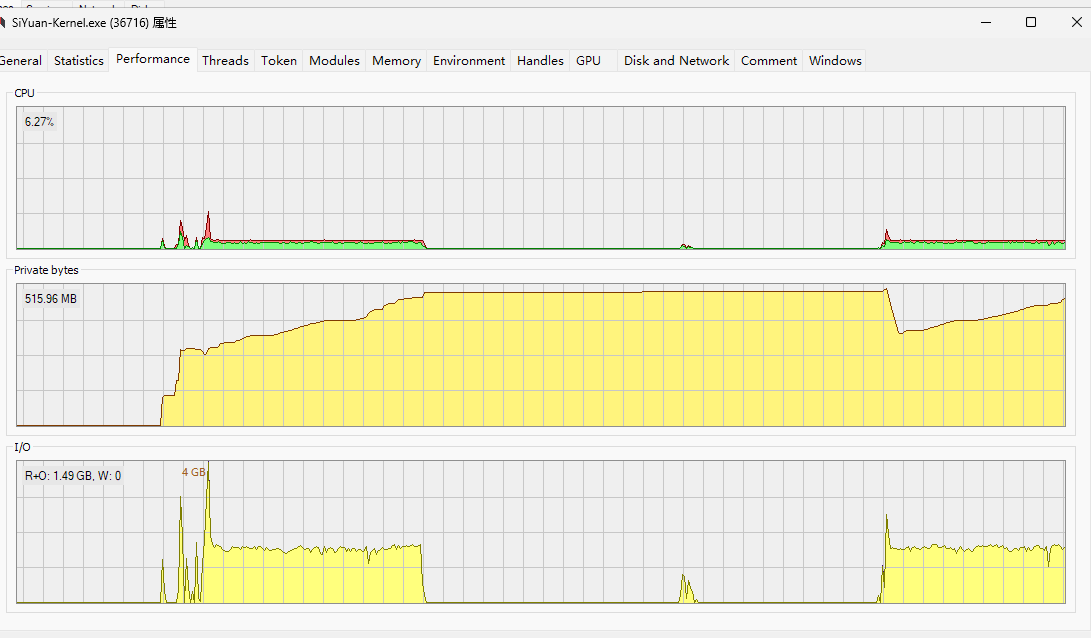Click the SiYuan-Kernel app icon in title bar
The height and width of the screenshot is (638, 1091).
[4, 23]
